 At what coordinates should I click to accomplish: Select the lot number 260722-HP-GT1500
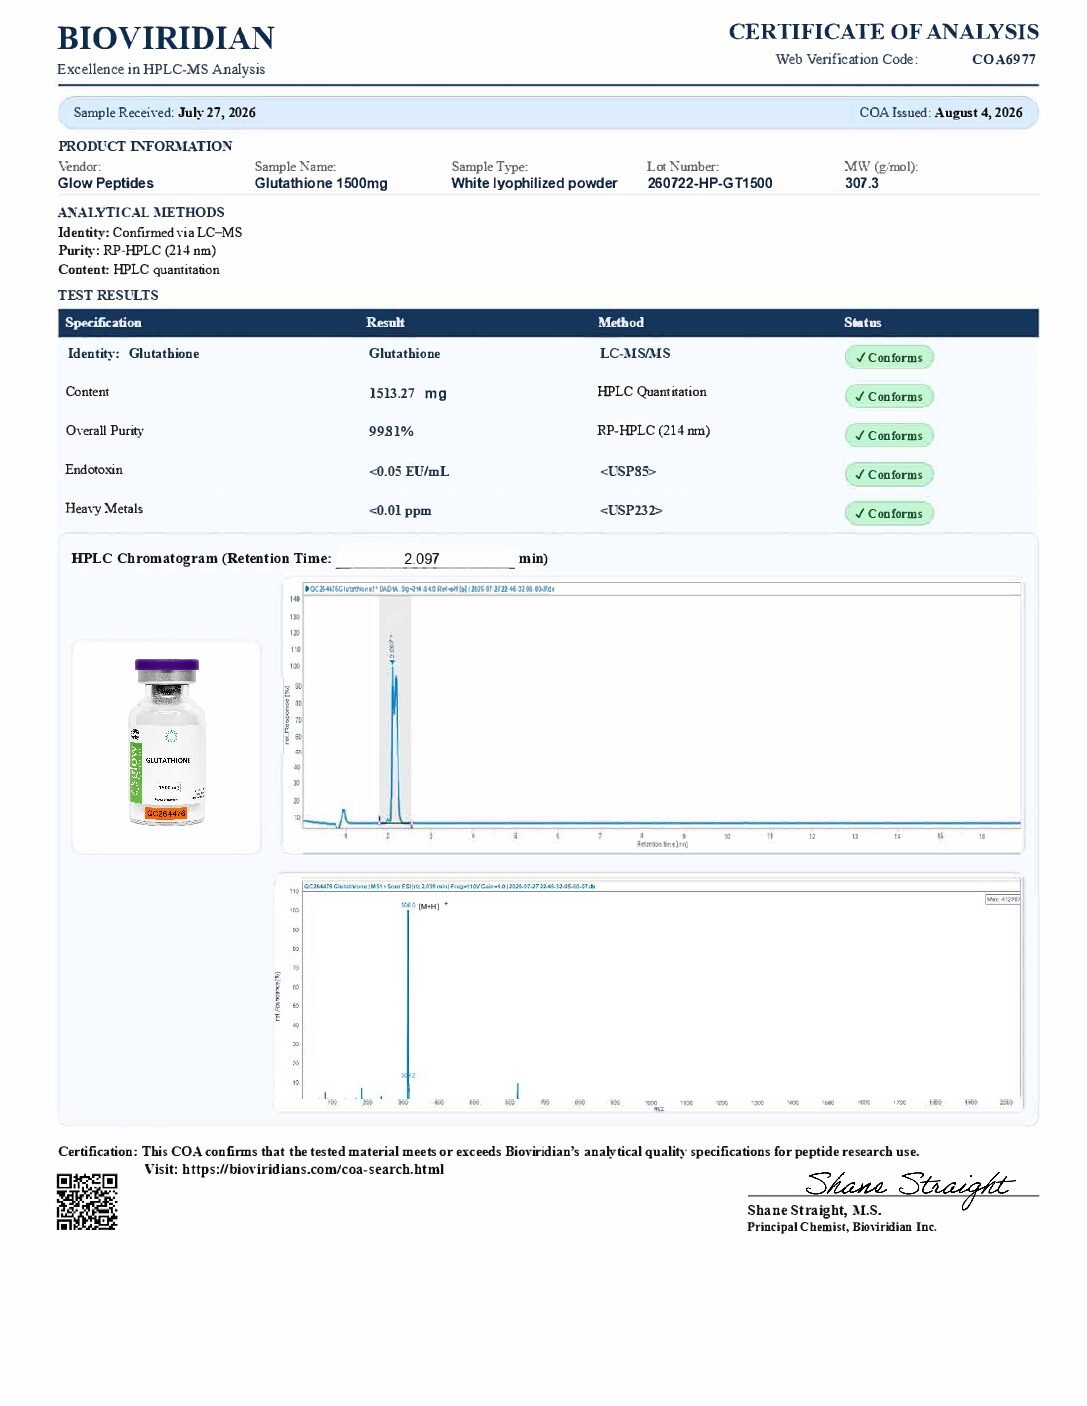[x=709, y=183]
